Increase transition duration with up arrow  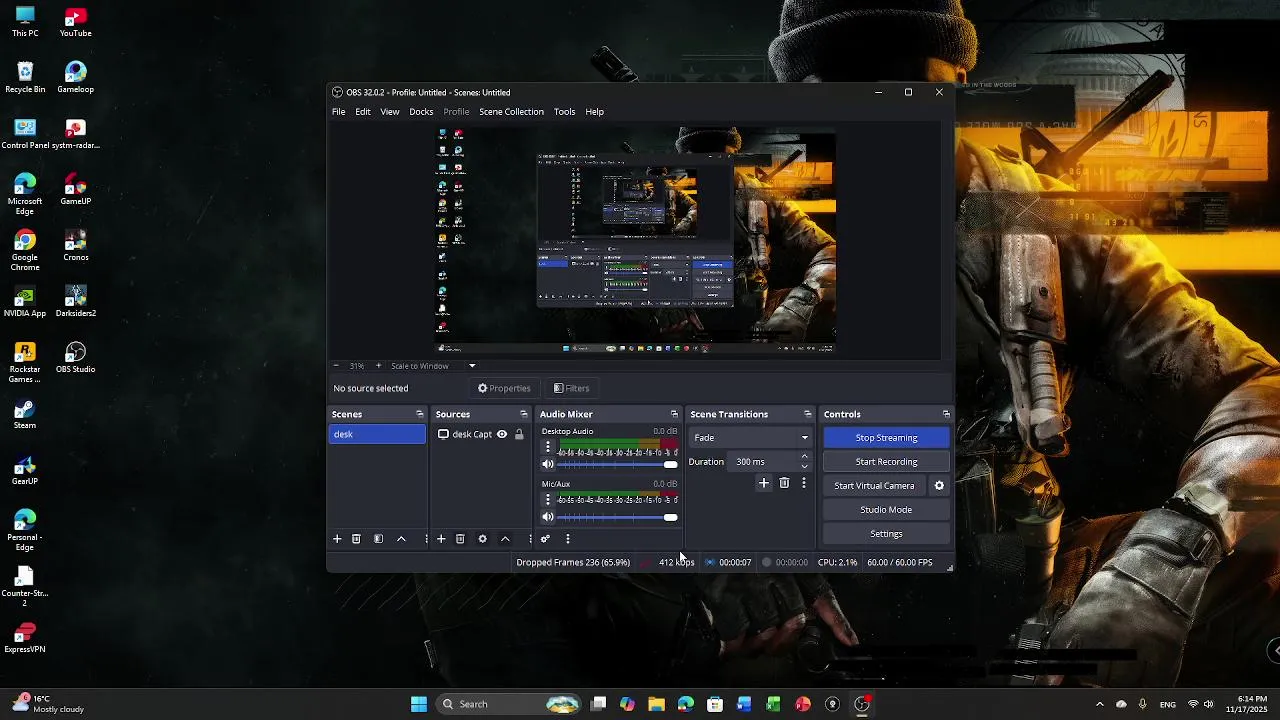[x=804, y=457]
